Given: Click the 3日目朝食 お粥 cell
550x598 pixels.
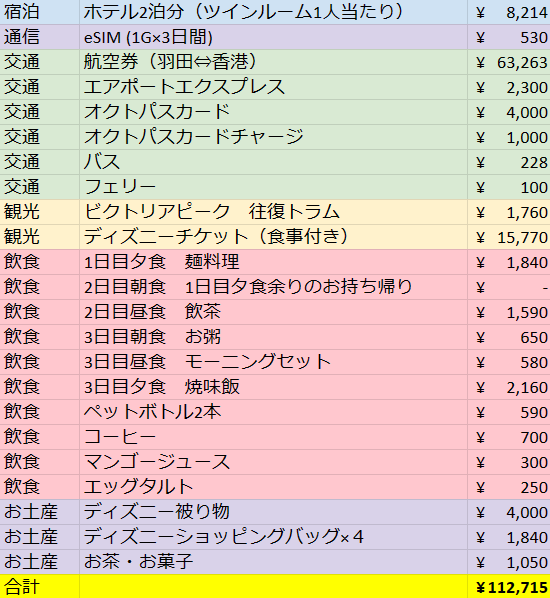Looking at the screenshot, I should click(273, 337).
